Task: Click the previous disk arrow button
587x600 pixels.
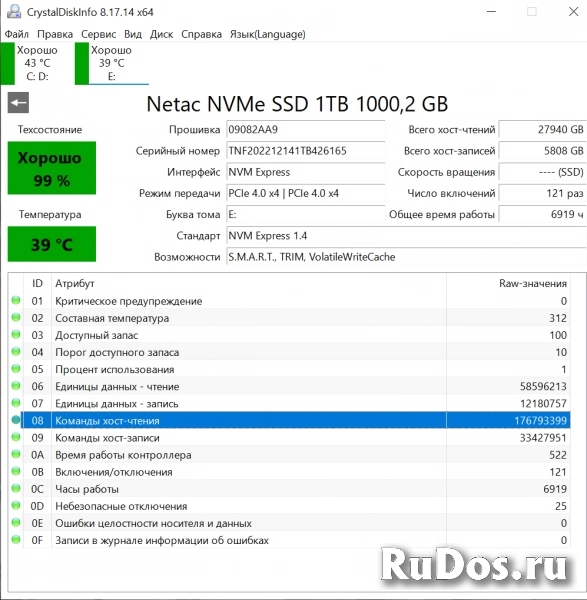Action: point(18,103)
